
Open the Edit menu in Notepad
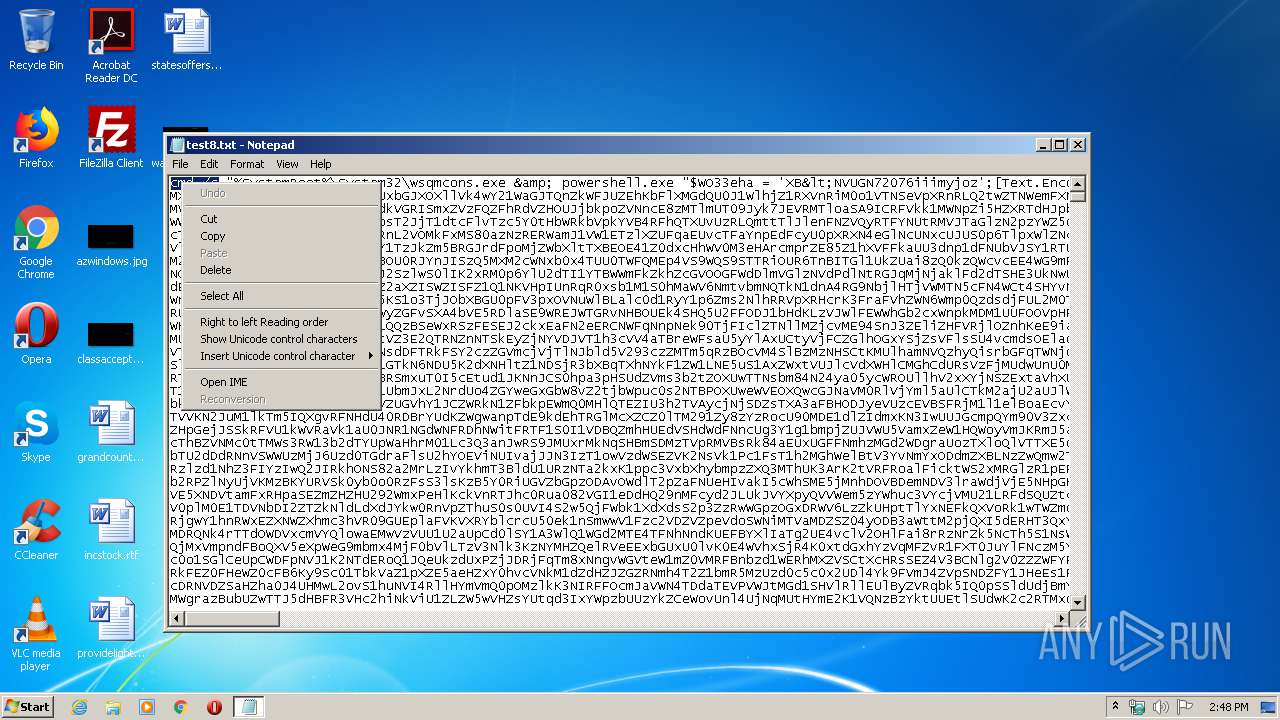209,164
